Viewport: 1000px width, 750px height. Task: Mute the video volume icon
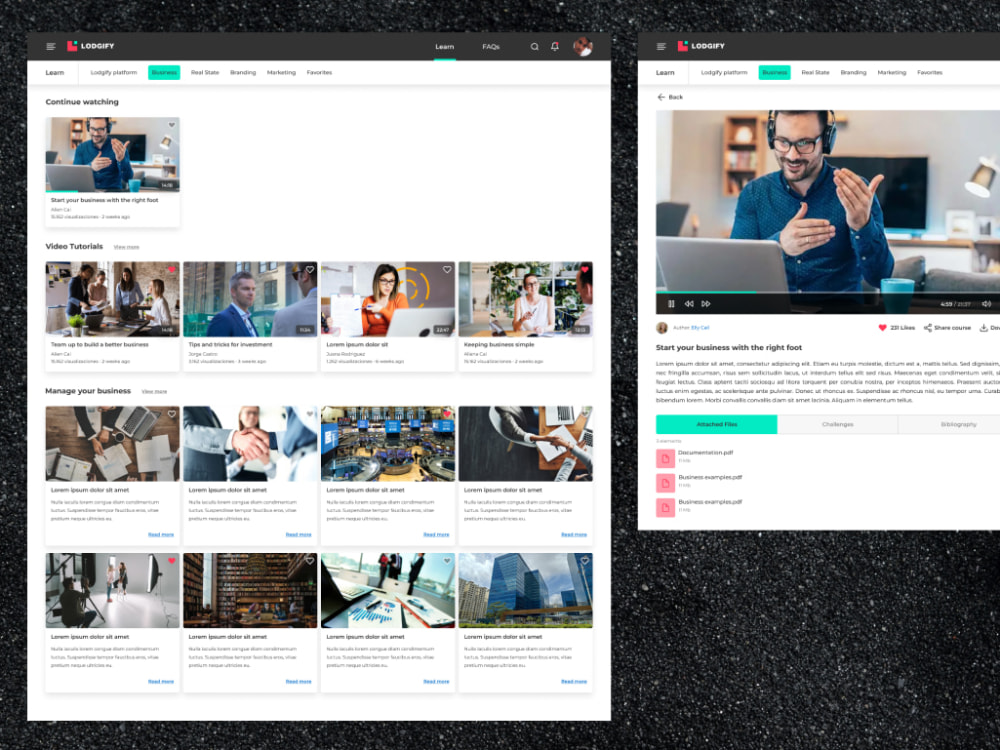click(x=987, y=304)
